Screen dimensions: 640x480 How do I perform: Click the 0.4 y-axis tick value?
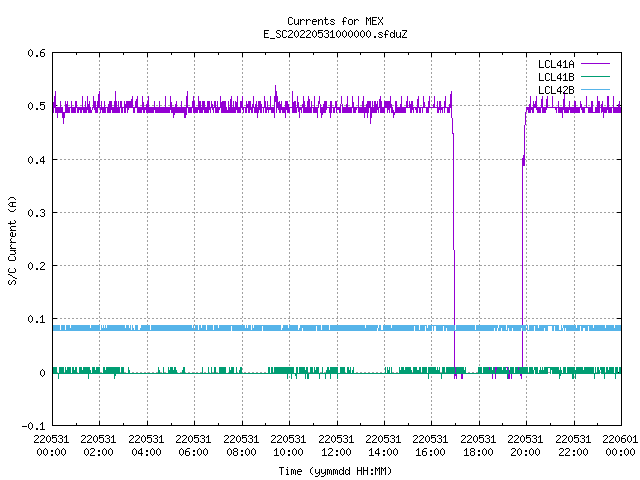(x=36, y=160)
